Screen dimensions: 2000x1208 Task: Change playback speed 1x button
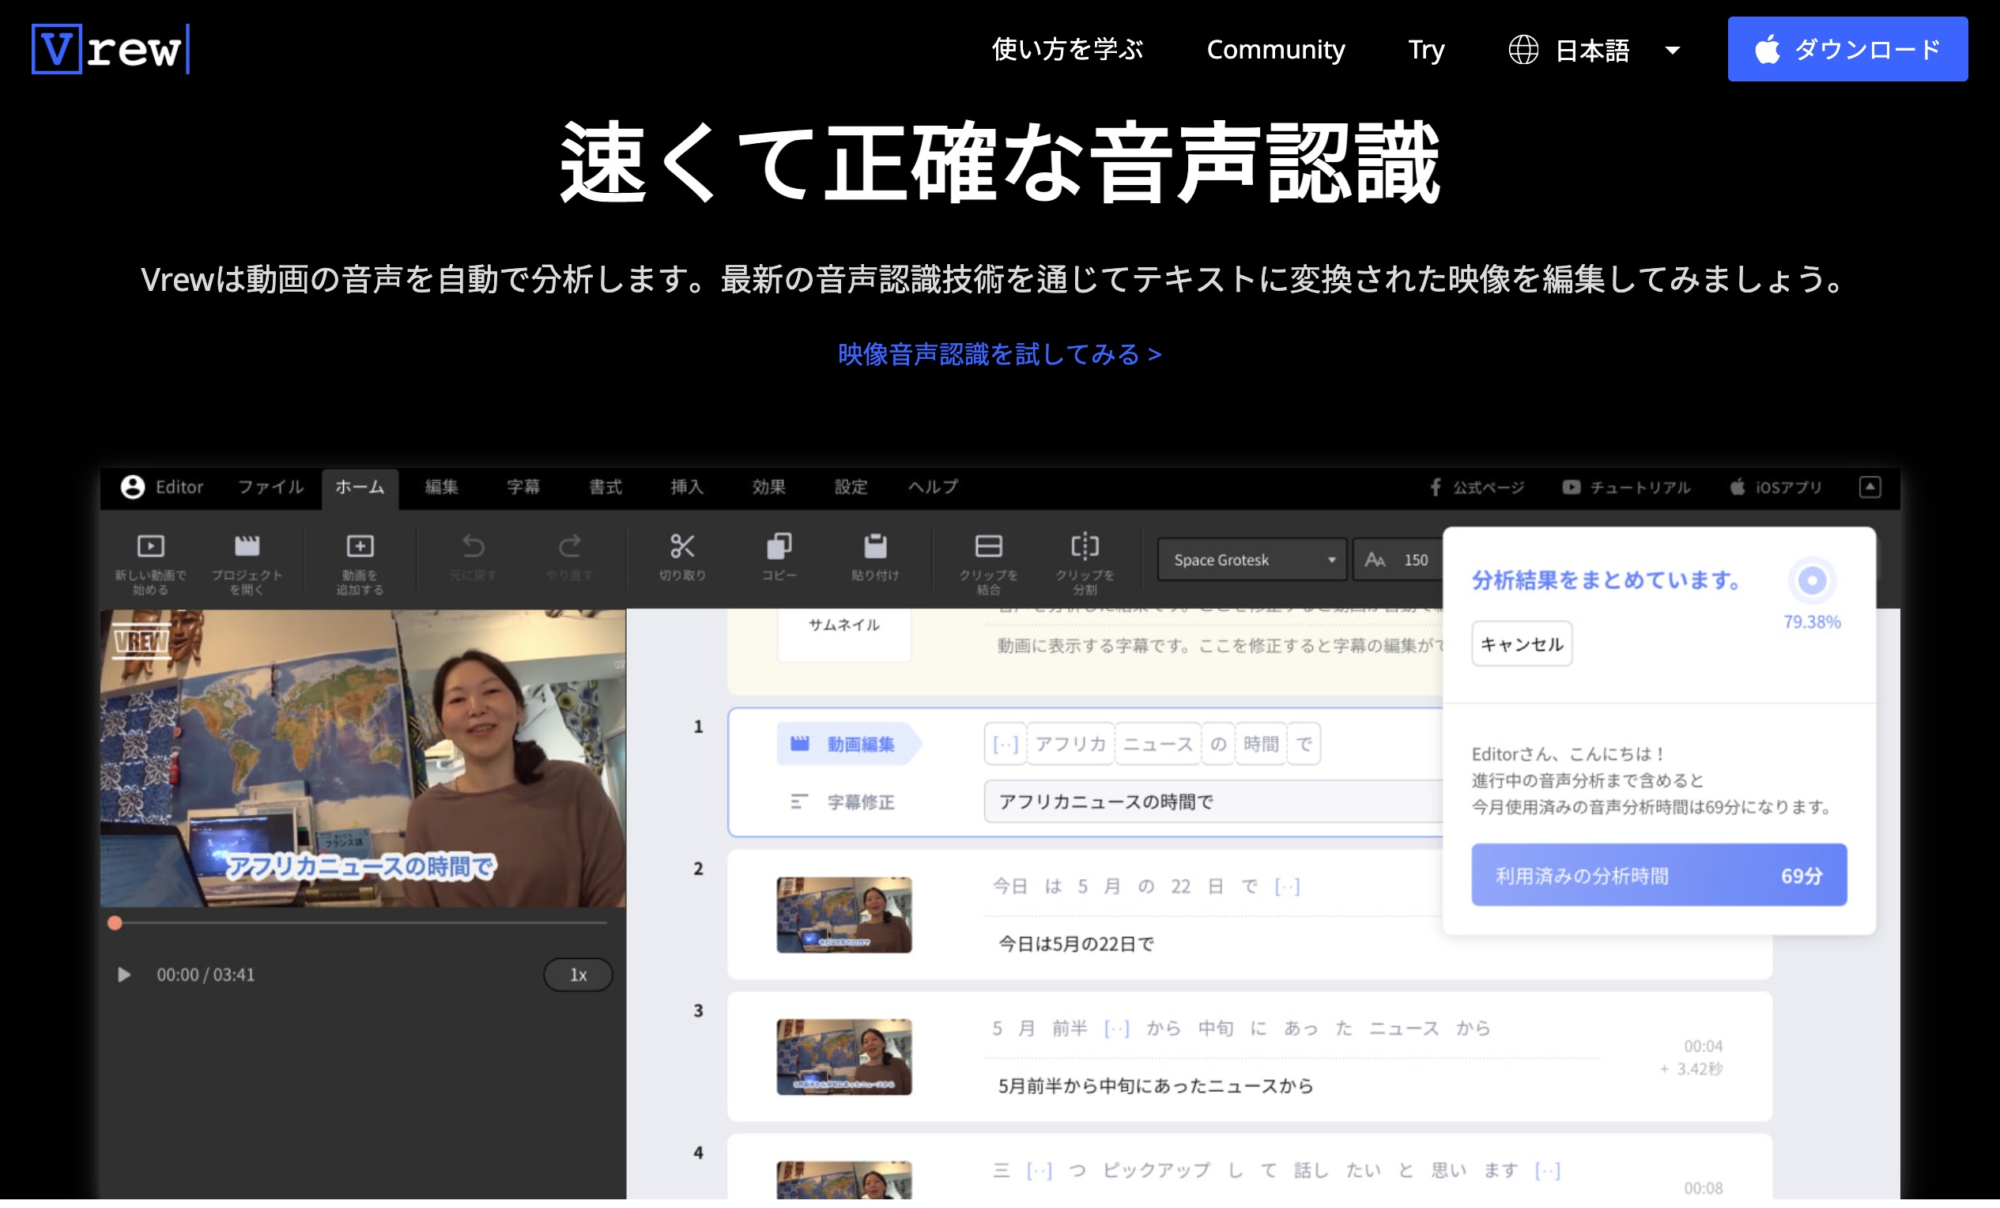tap(578, 975)
